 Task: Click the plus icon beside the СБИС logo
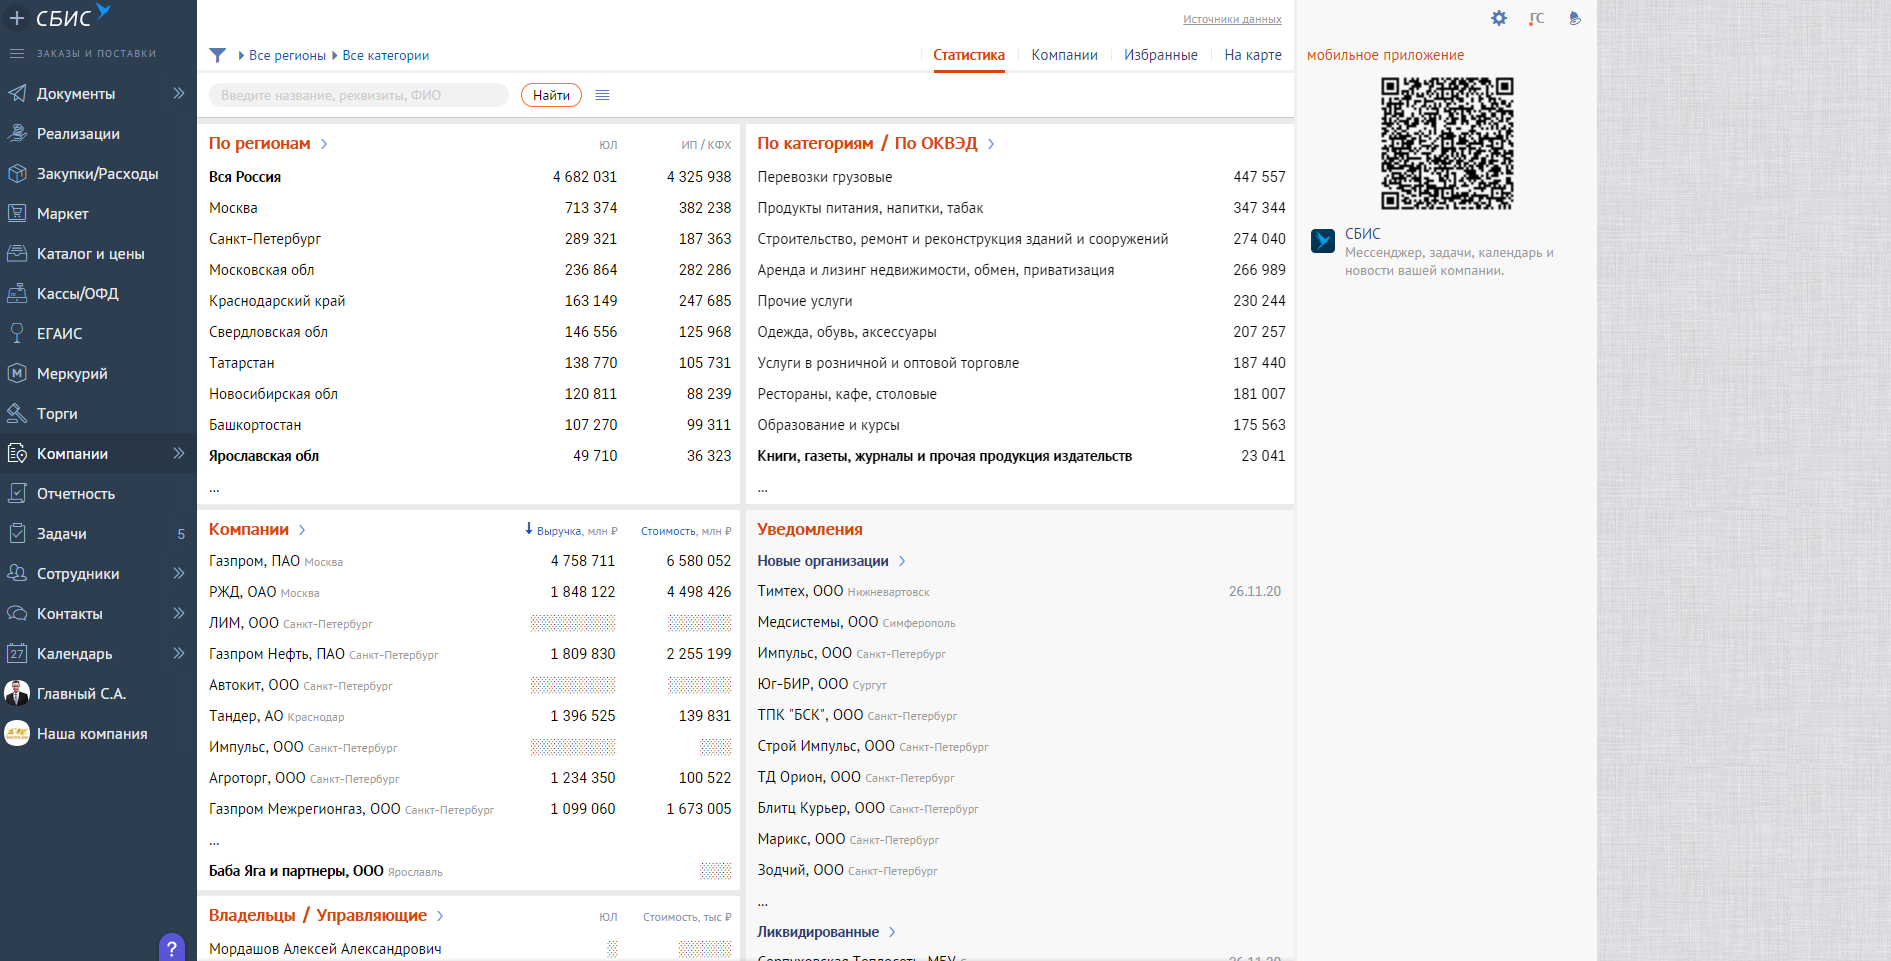[x=17, y=18]
